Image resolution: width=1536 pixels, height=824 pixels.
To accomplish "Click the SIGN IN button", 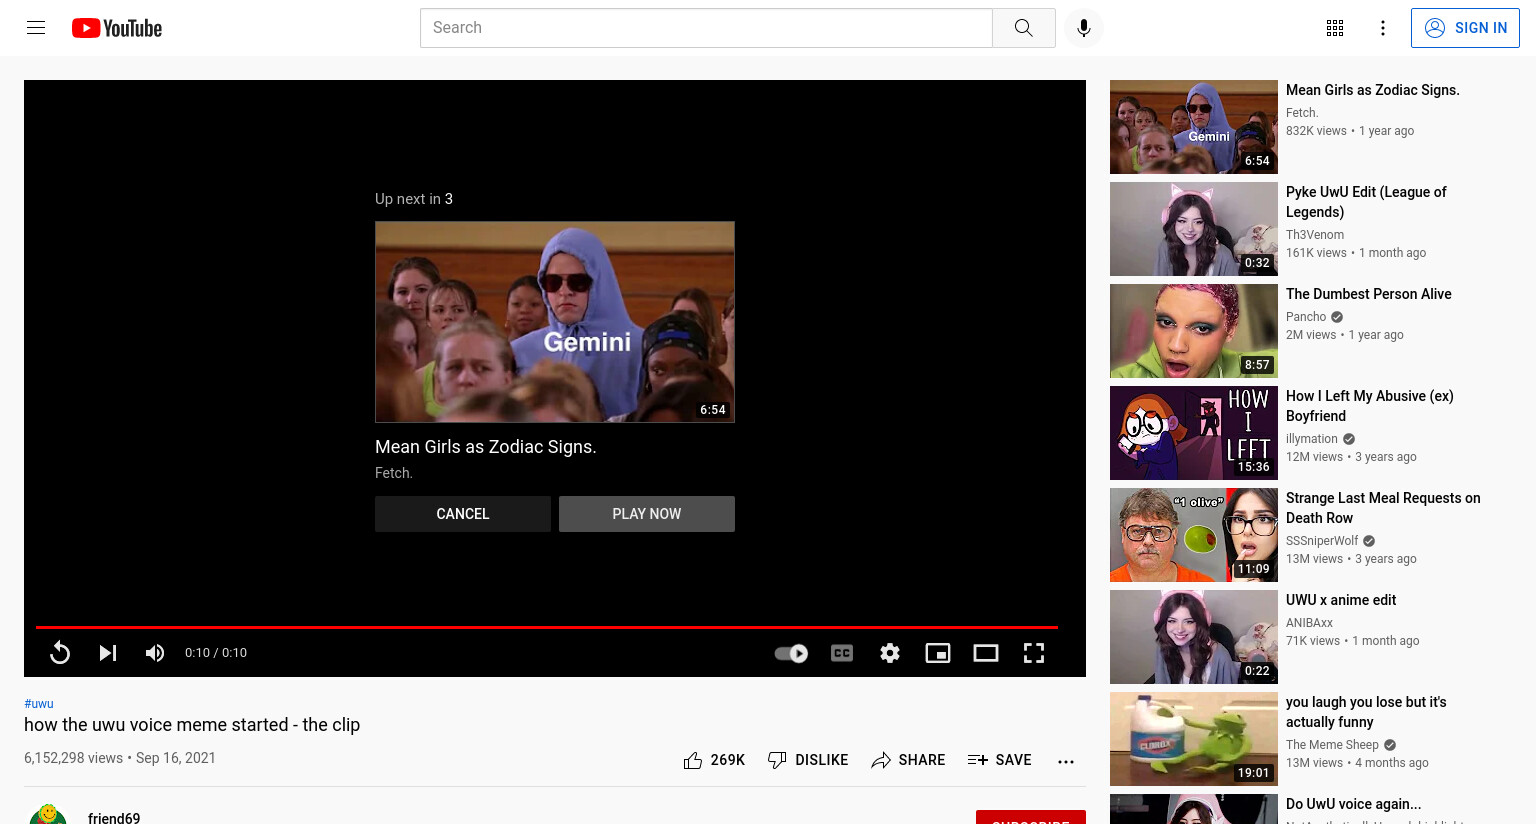I will pos(1465,28).
